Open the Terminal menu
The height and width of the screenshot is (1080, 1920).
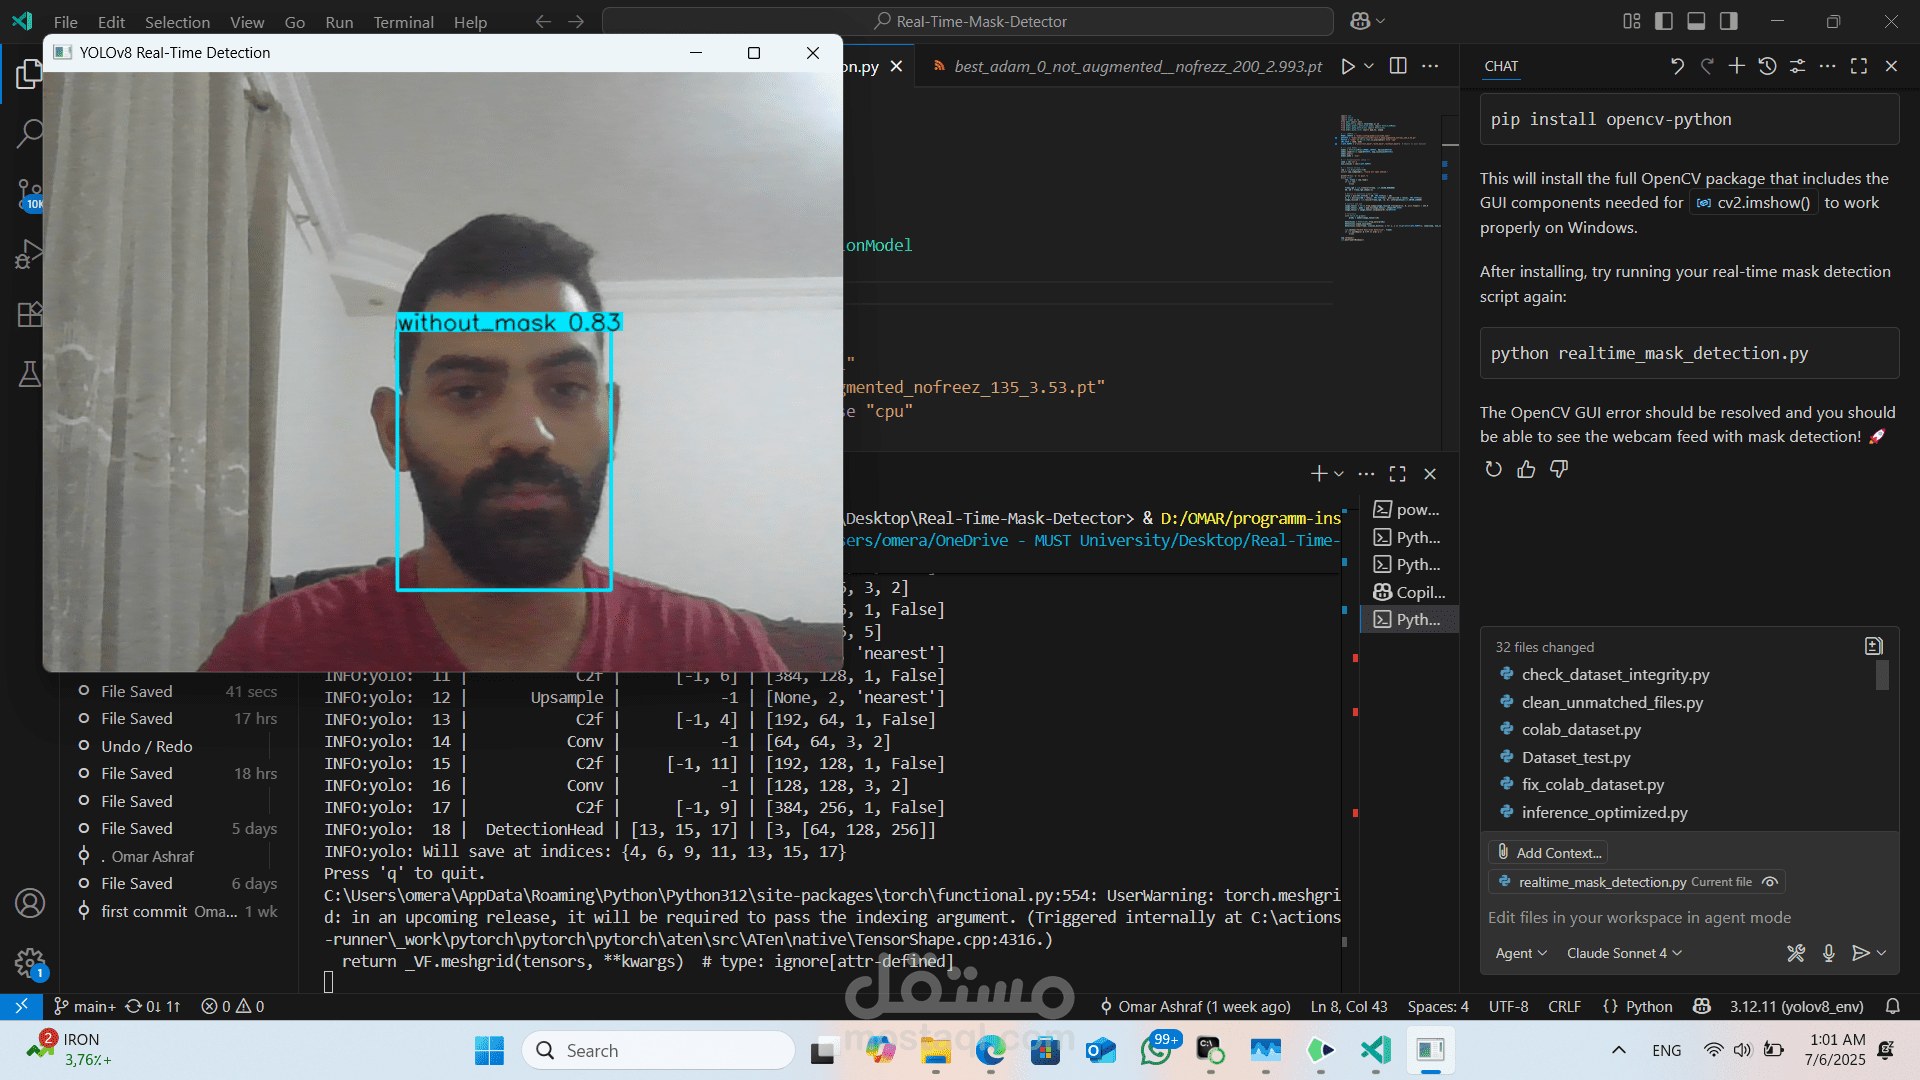(403, 22)
